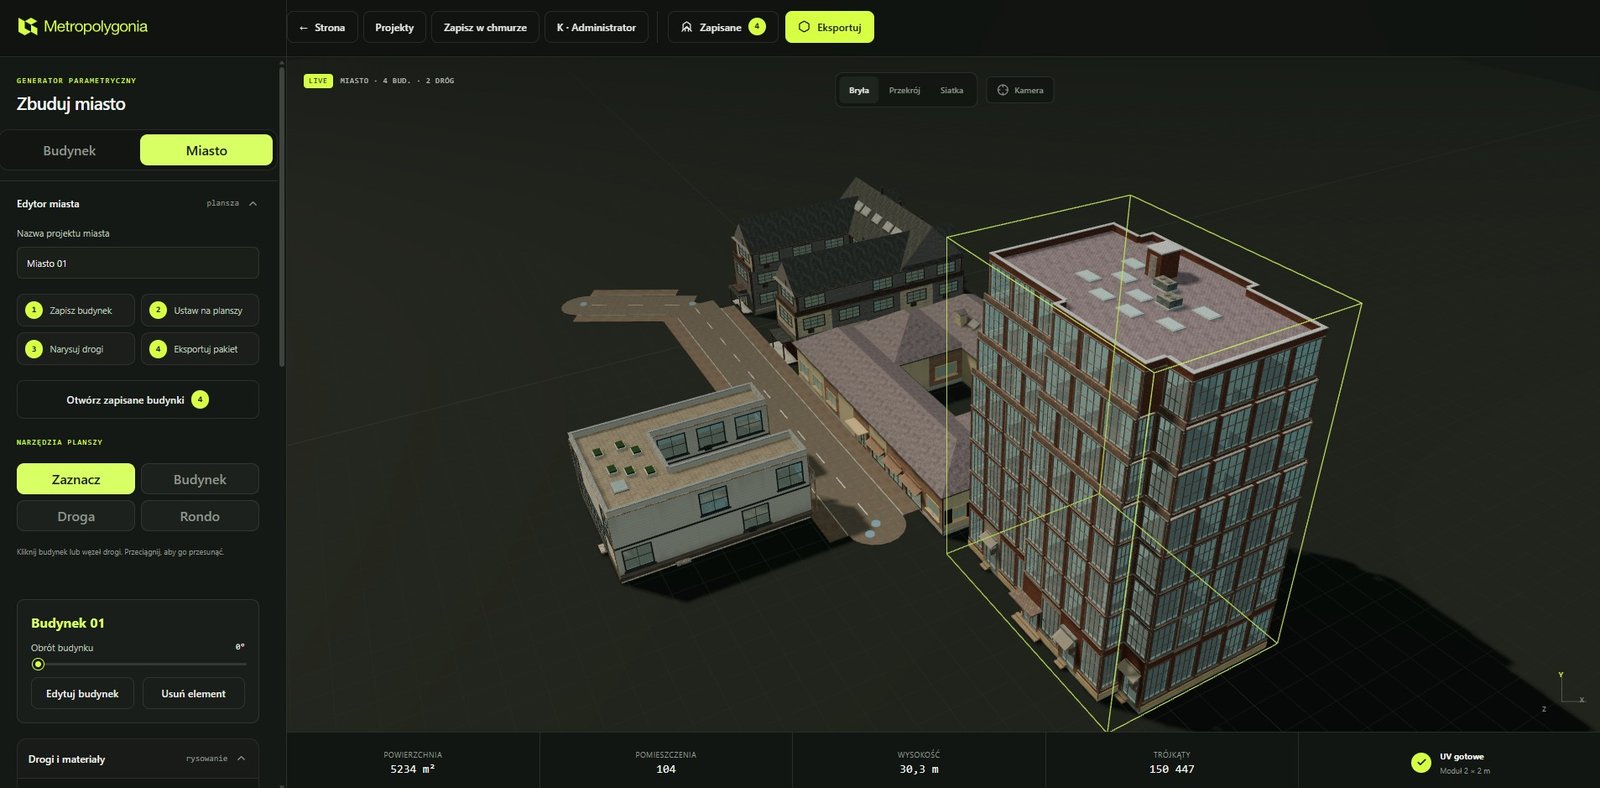Click the Edytuj budynek button
The height and width of the screenshot is (788, 1600).
pos(82,693)
